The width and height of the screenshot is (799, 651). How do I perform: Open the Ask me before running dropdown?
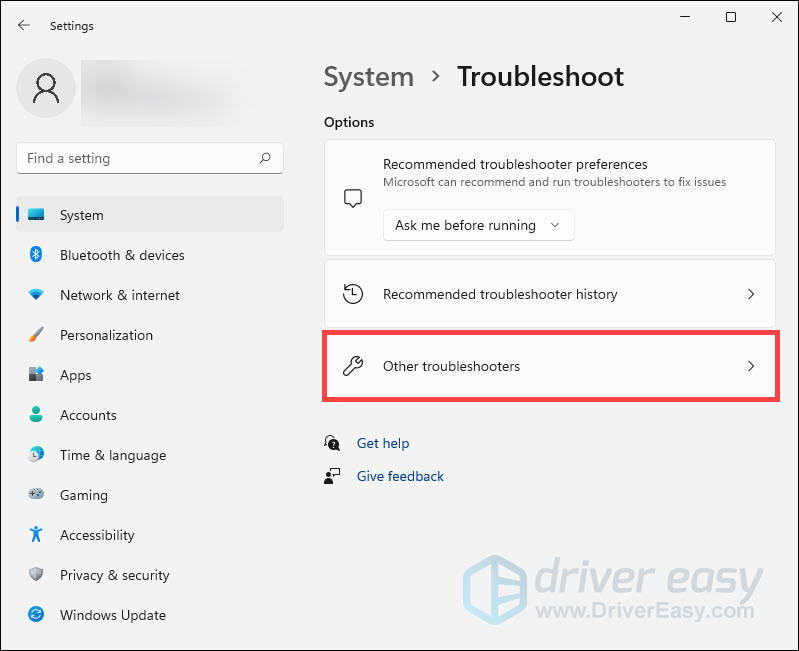[x=478, y=225]
